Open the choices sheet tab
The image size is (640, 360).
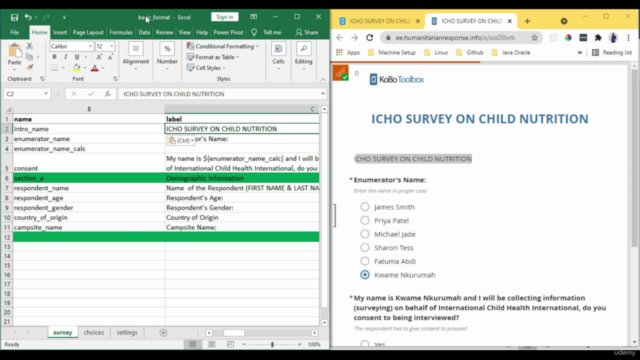(x=94, y=333)
